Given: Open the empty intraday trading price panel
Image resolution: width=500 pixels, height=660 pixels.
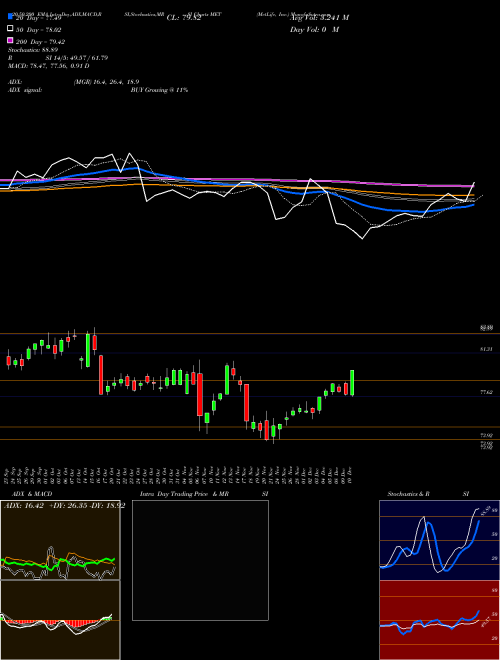Looking at the screenshot, I should [200, 560].
